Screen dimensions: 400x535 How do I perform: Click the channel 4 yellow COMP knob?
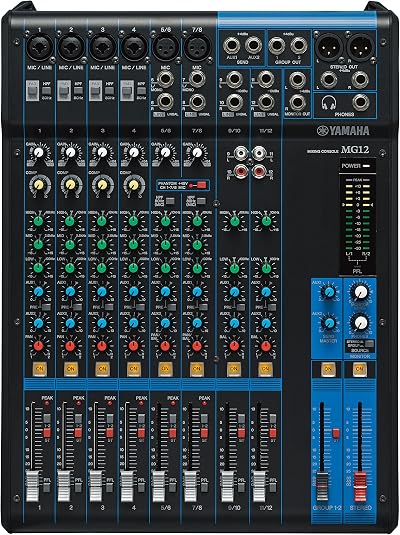point(134,185)
